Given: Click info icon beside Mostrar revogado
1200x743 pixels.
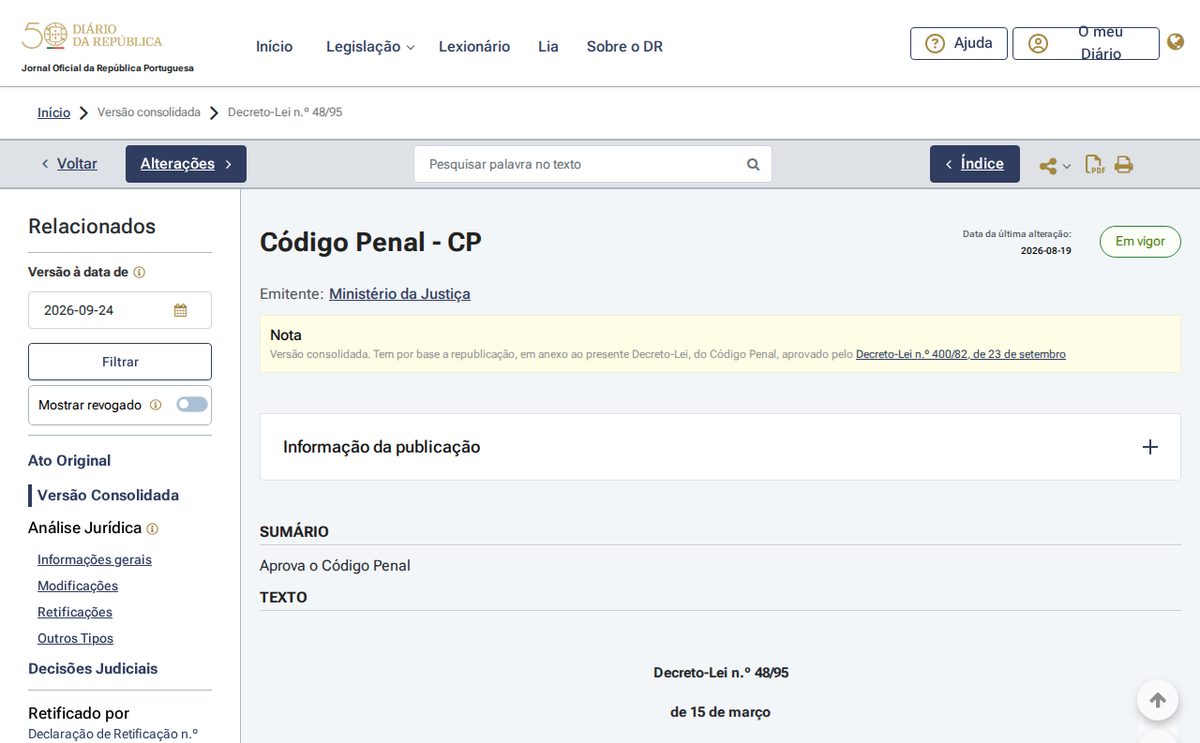Looking at the screenshot, I should [x=155, y=405].
